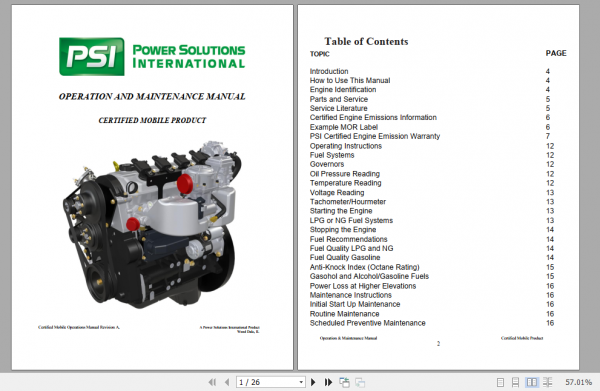Go to the previous page

pyautogui.click(x=227, y=382)
